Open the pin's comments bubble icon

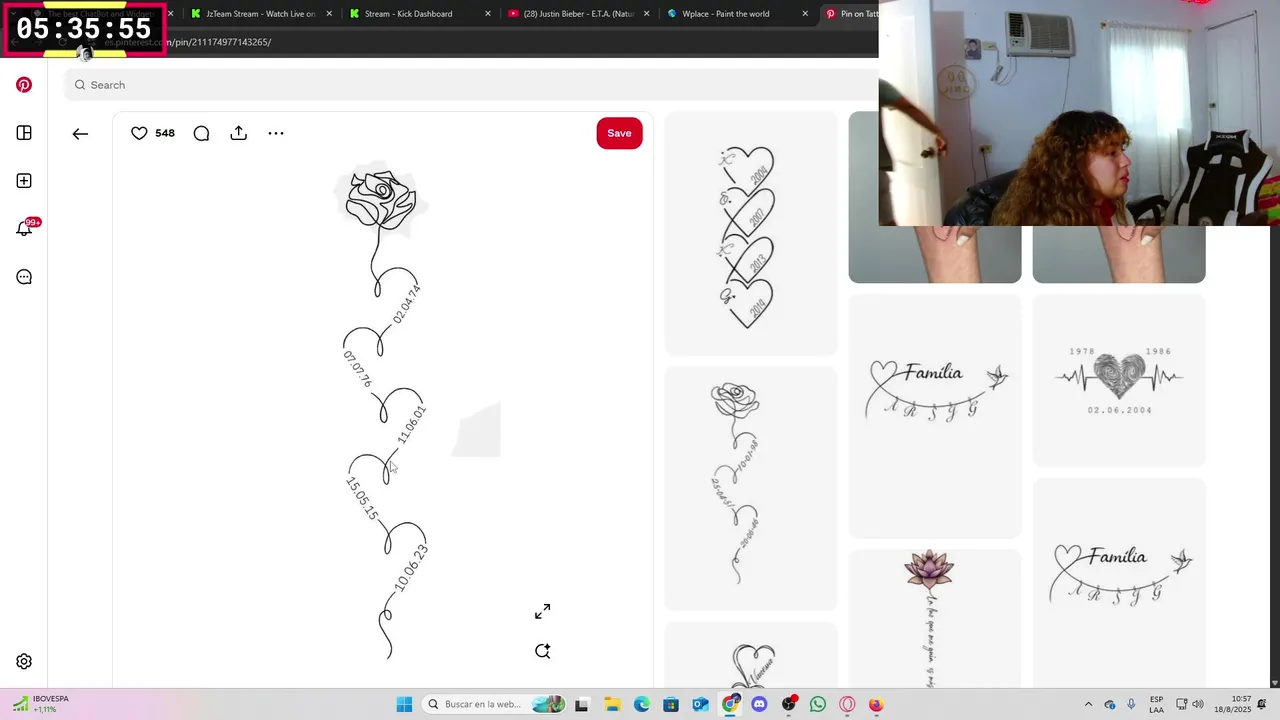pos(201,133)
